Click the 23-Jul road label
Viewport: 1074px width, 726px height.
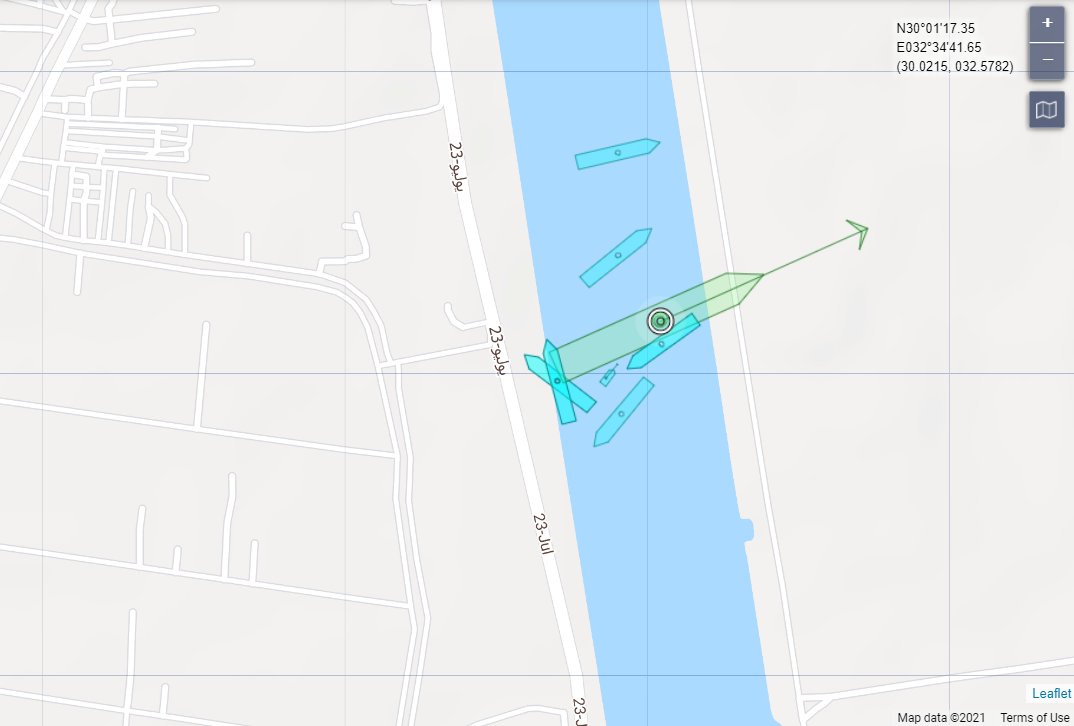click(x=543, y=534)
